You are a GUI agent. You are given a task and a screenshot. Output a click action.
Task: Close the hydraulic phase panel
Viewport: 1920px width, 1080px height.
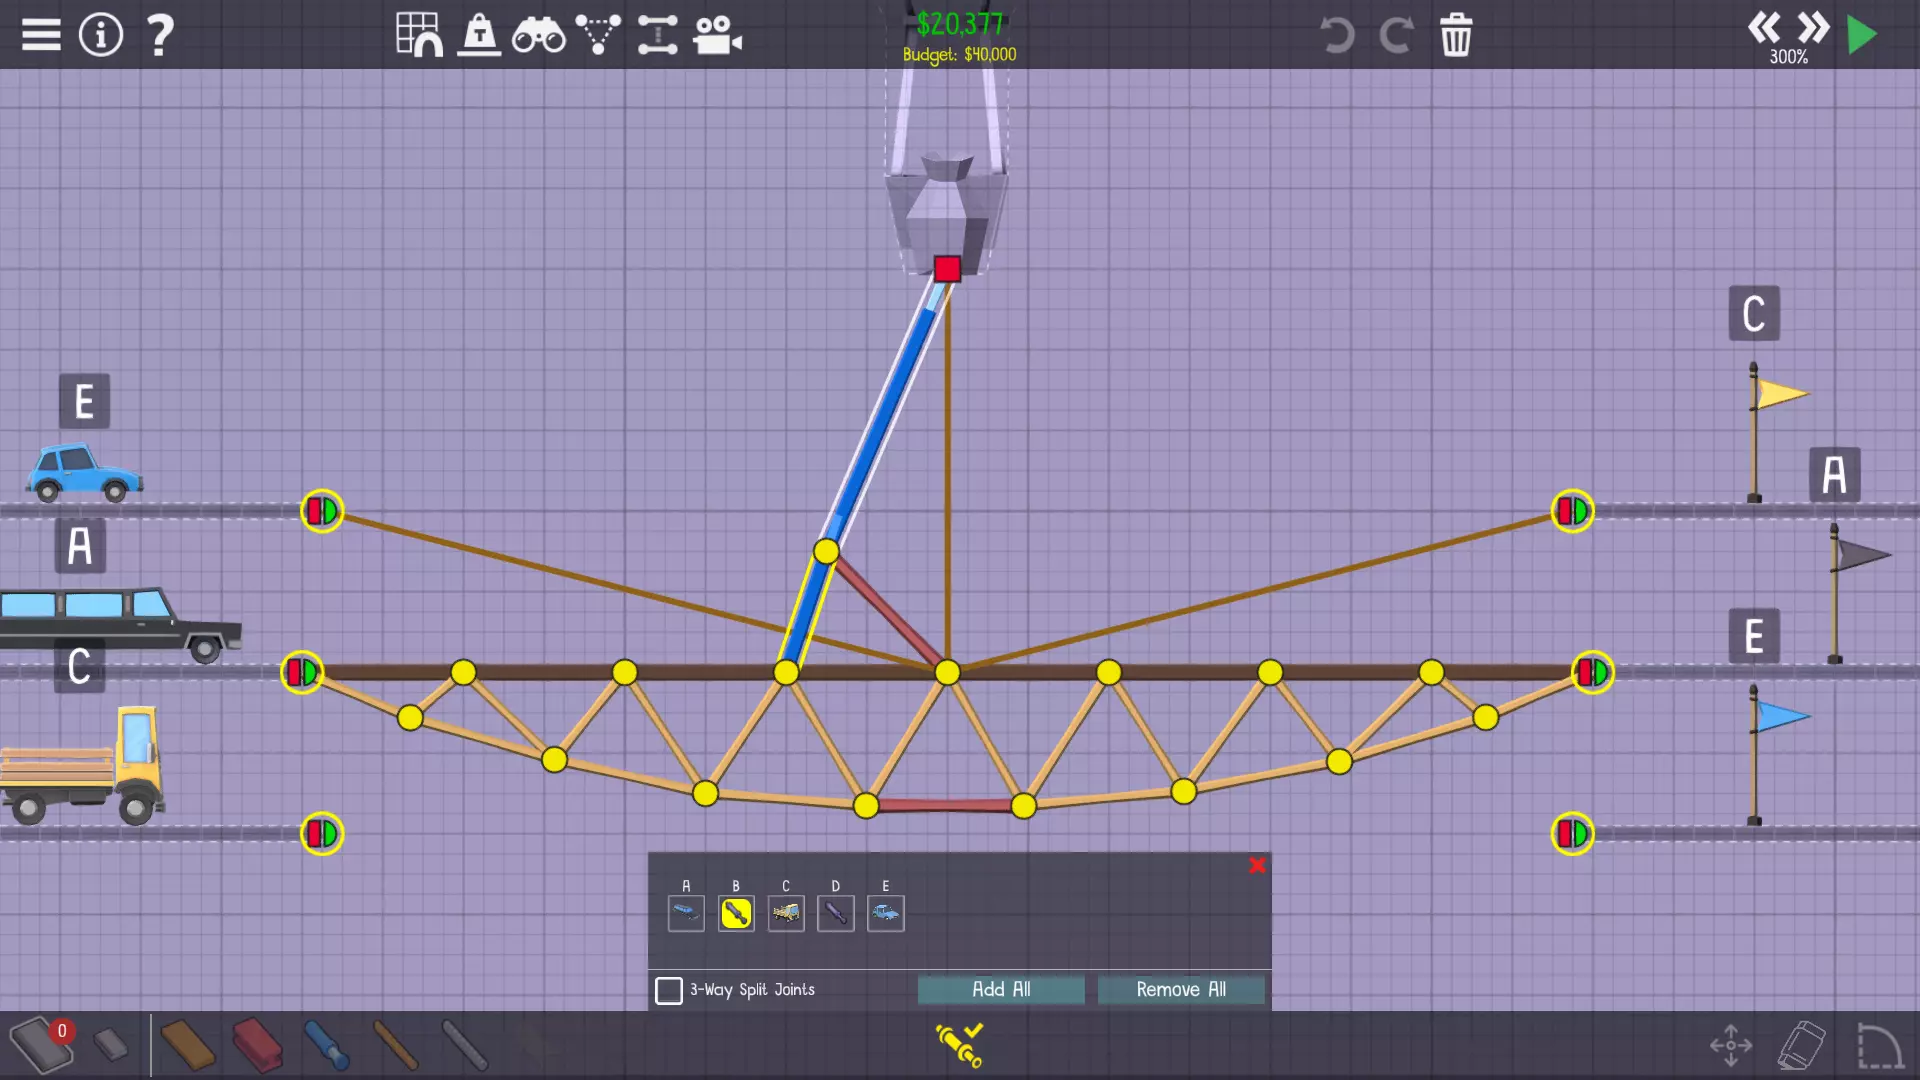pos(1257,866)
